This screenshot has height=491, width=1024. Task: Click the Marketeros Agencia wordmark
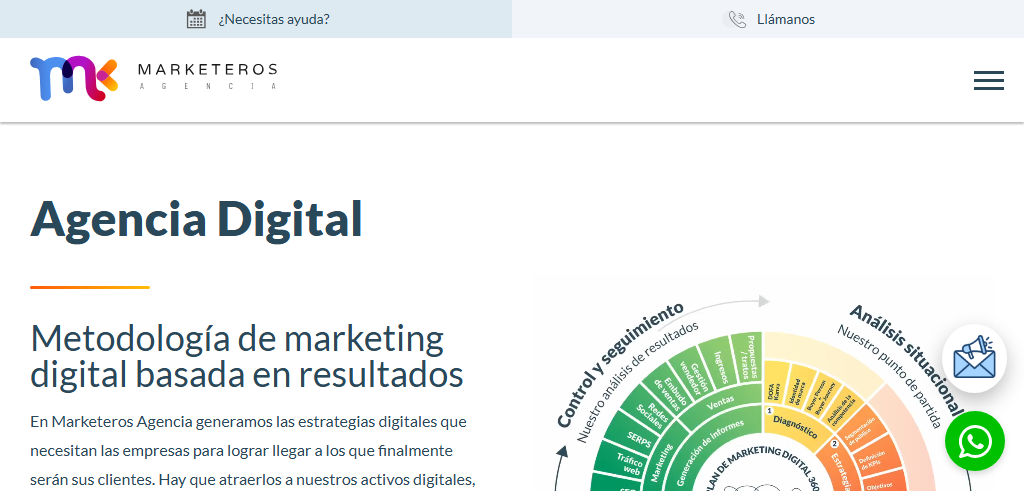(208, 76)
